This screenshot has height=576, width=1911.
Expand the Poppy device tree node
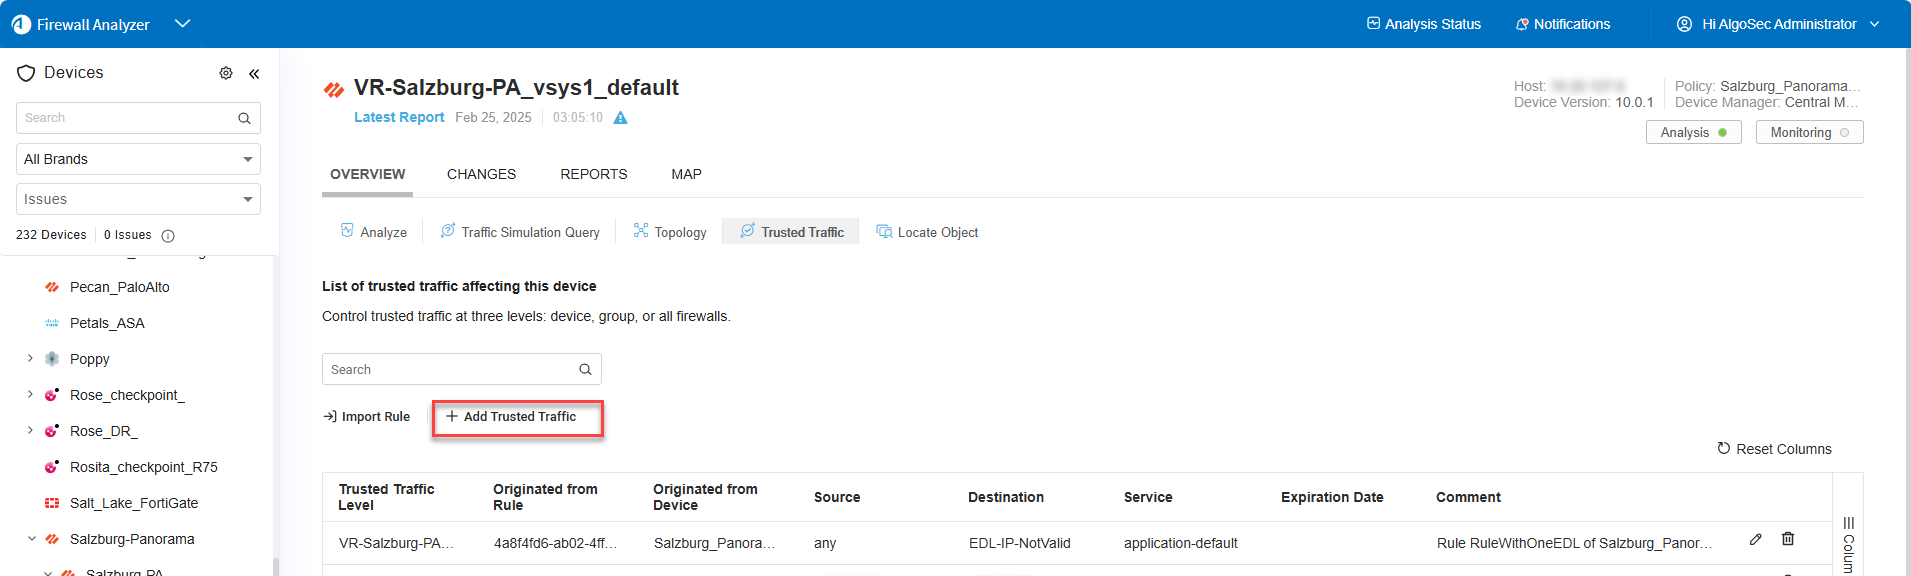point(30,359)
